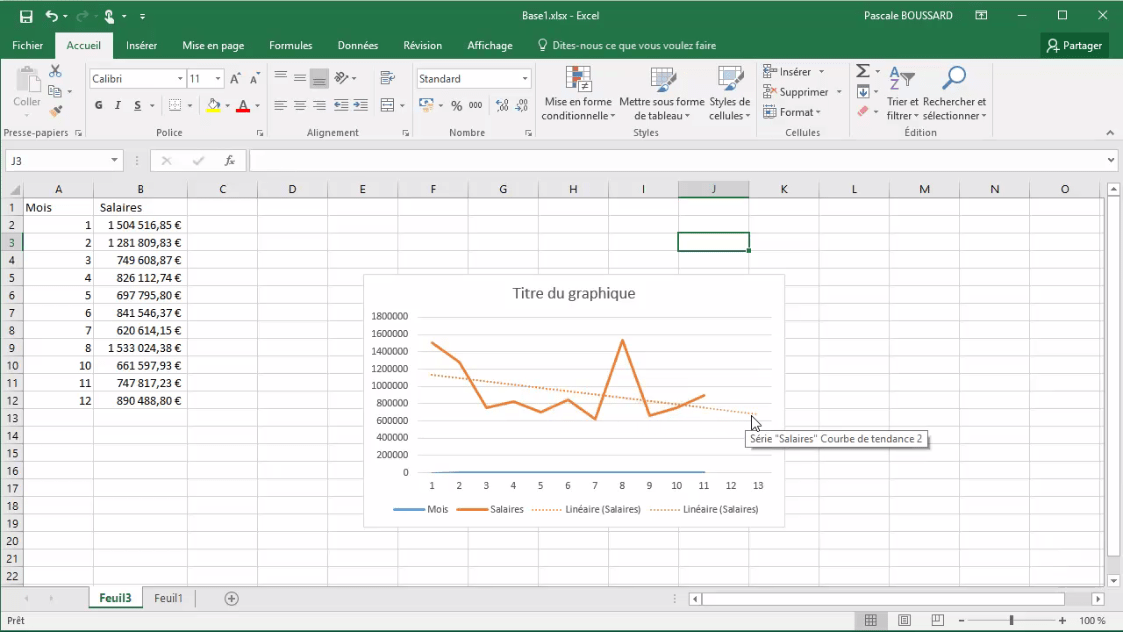Viewport: 1123px width, 632px height.
Task: Open the Standard number format dropdown
Action: pyautogui.click(x=525, y=77)
